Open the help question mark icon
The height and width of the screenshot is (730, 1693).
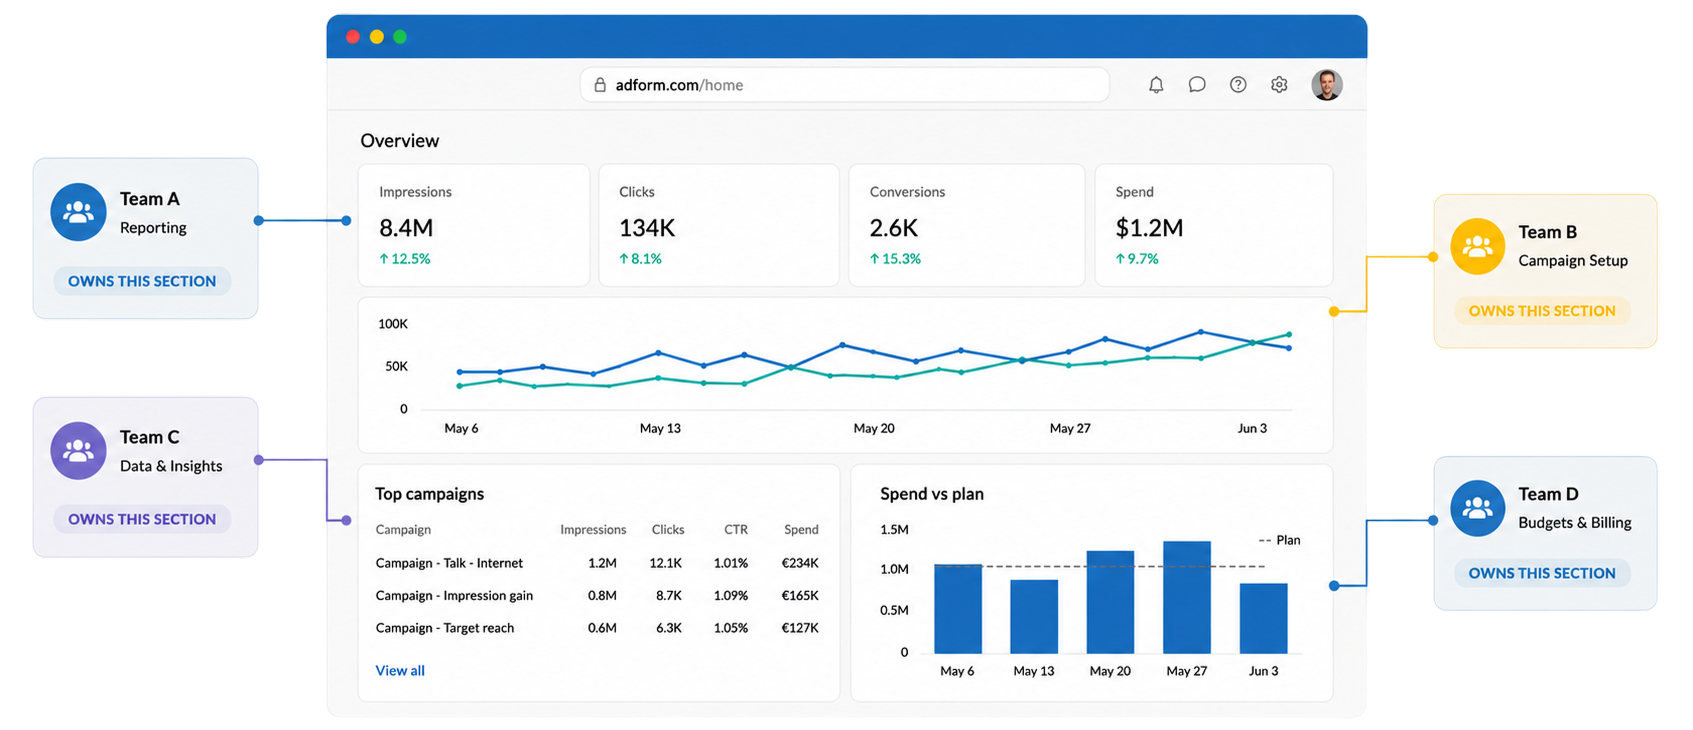[x=1238, y=85]
